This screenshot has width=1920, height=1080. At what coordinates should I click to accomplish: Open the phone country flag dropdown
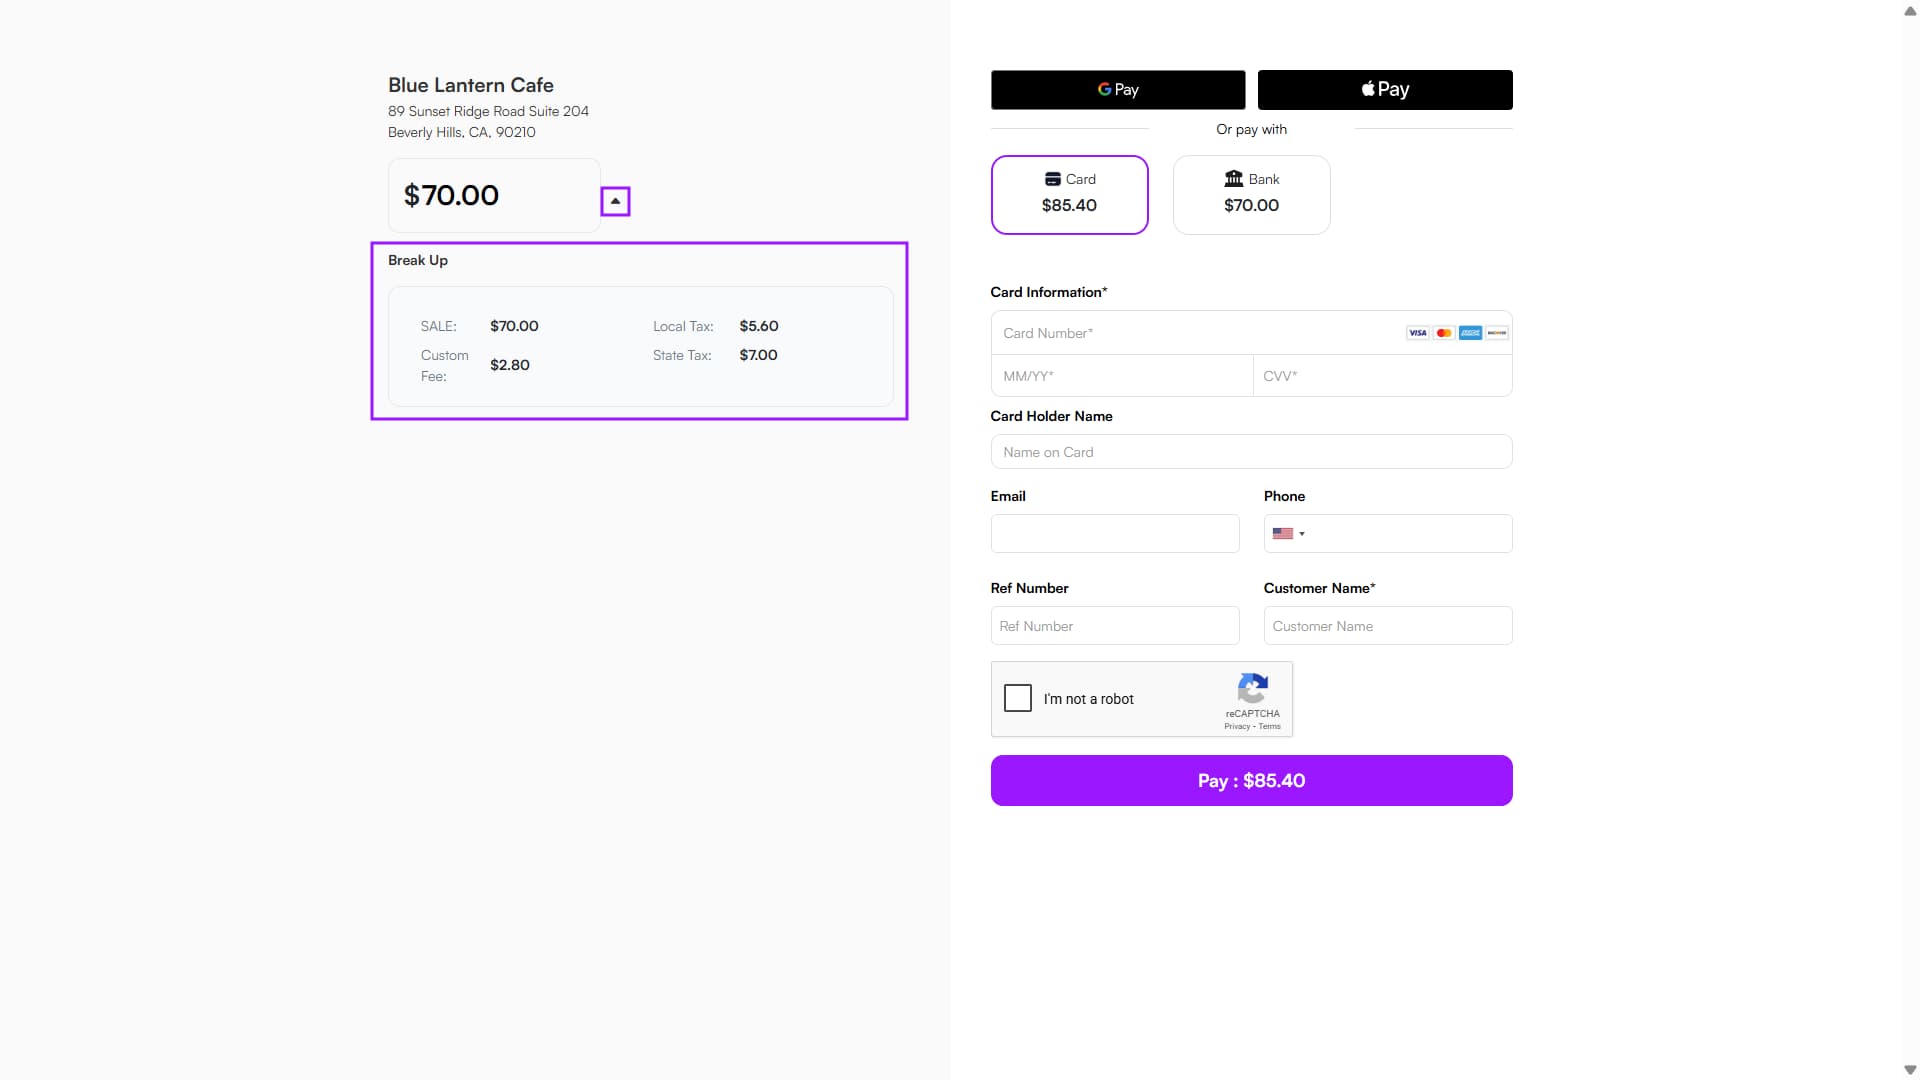[x=1288, y=534]
